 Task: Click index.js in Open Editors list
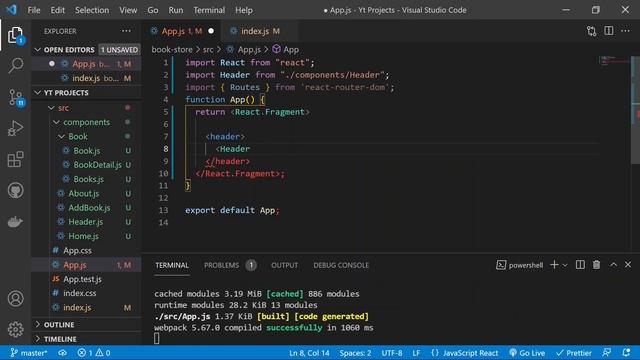coord(87,78)
